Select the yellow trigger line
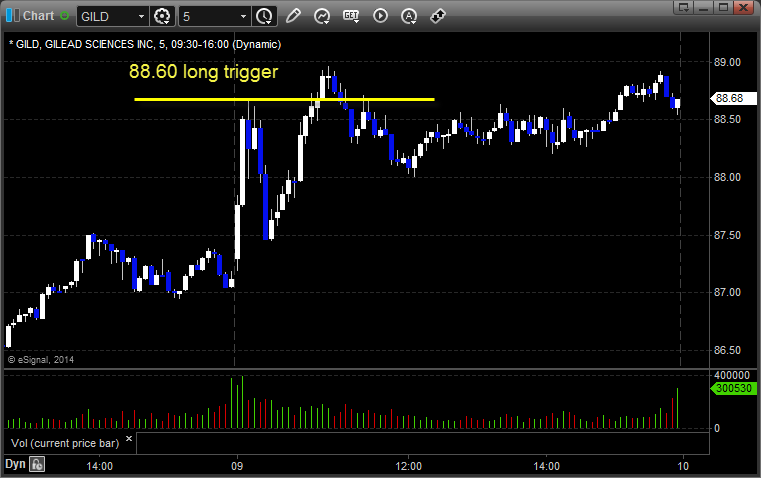Image resolution: width=761 pixels, height=478 pixels. [x=284, y=99]
